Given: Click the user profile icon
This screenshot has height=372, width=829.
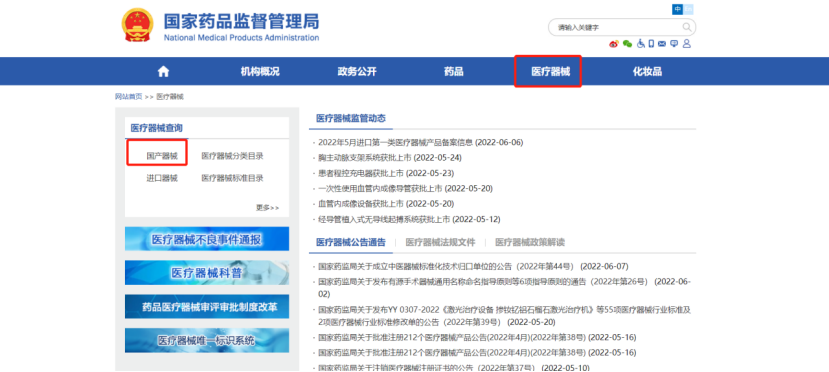Looking at the screenshot, I should (687, 43).
